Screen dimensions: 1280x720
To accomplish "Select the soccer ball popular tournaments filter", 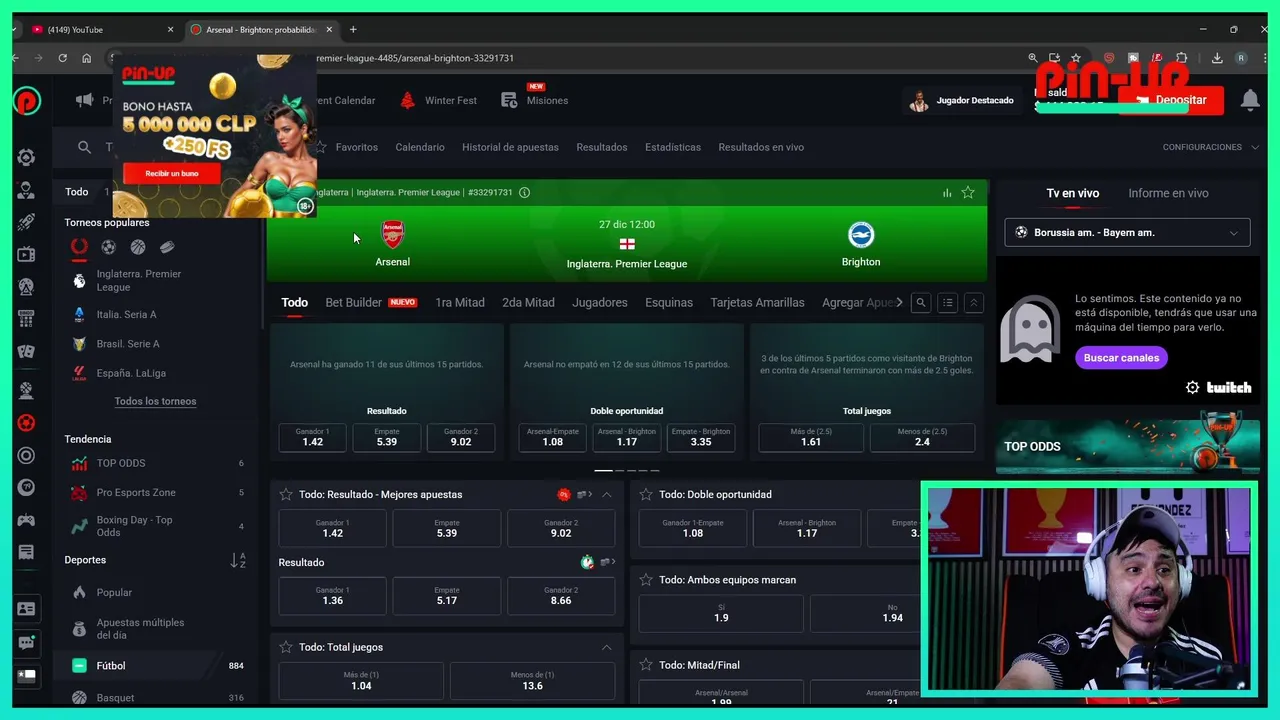I will point(108,247).
